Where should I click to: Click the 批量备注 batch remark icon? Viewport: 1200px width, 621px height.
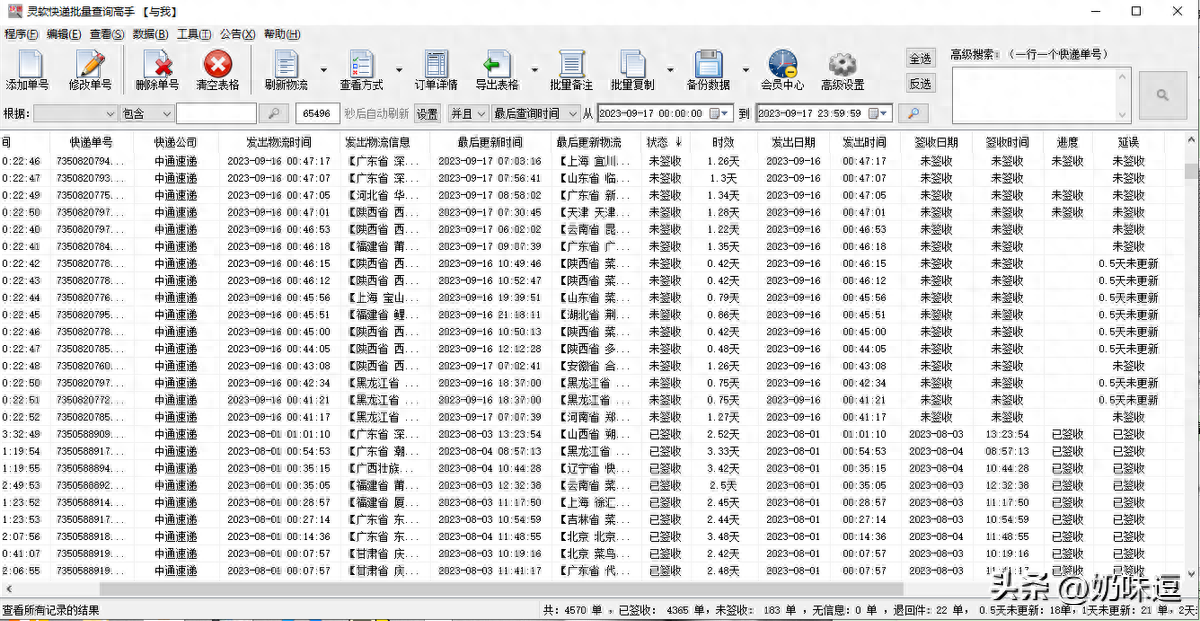pos(571,66)
